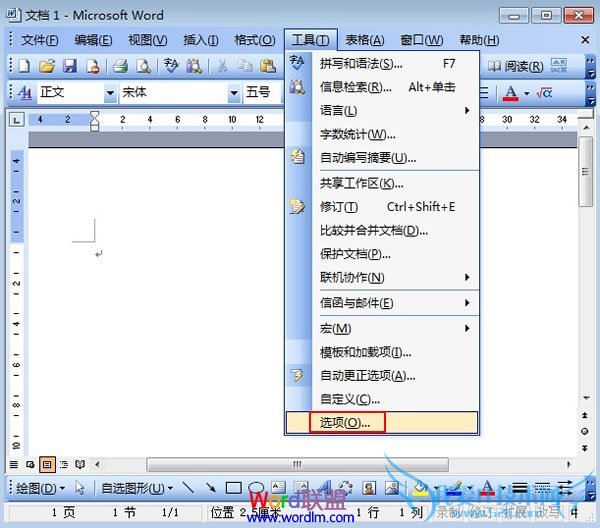Open the 正文 style dropdown arrow
The height and width of the screenshot is (528, 600).
tap(110, 93)
